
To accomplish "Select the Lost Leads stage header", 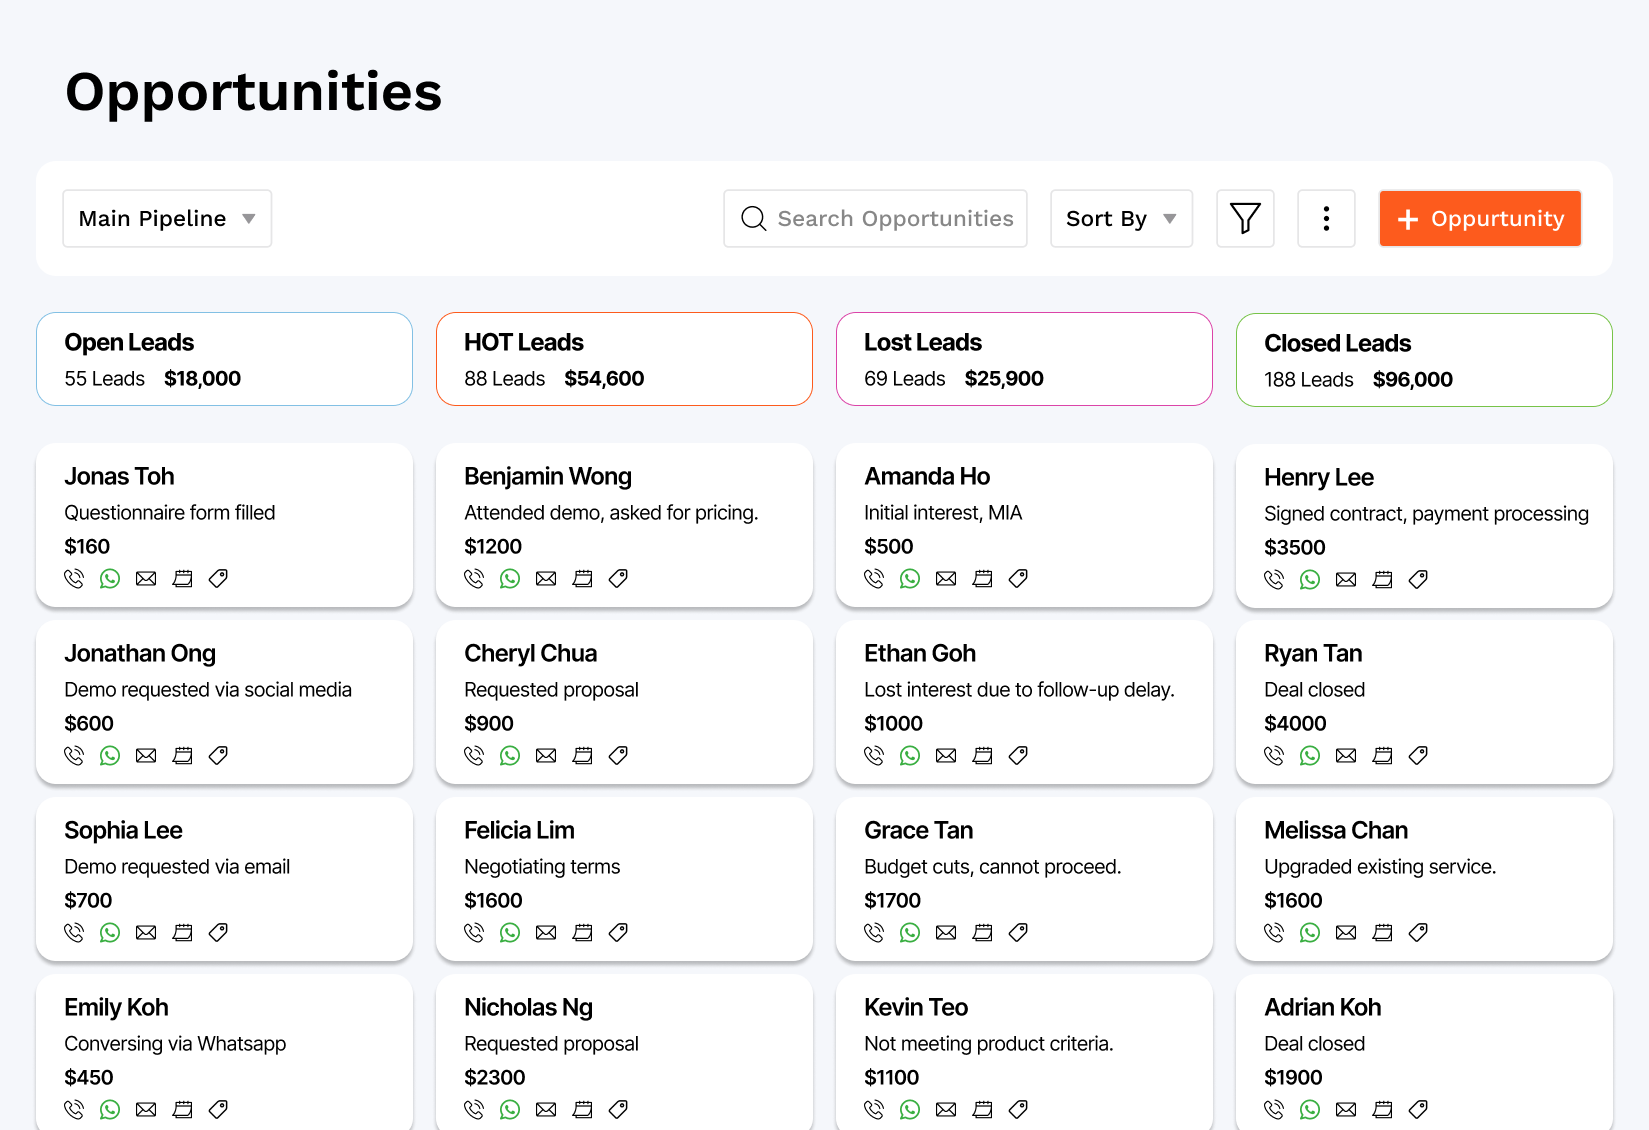I will [1024, 359].
